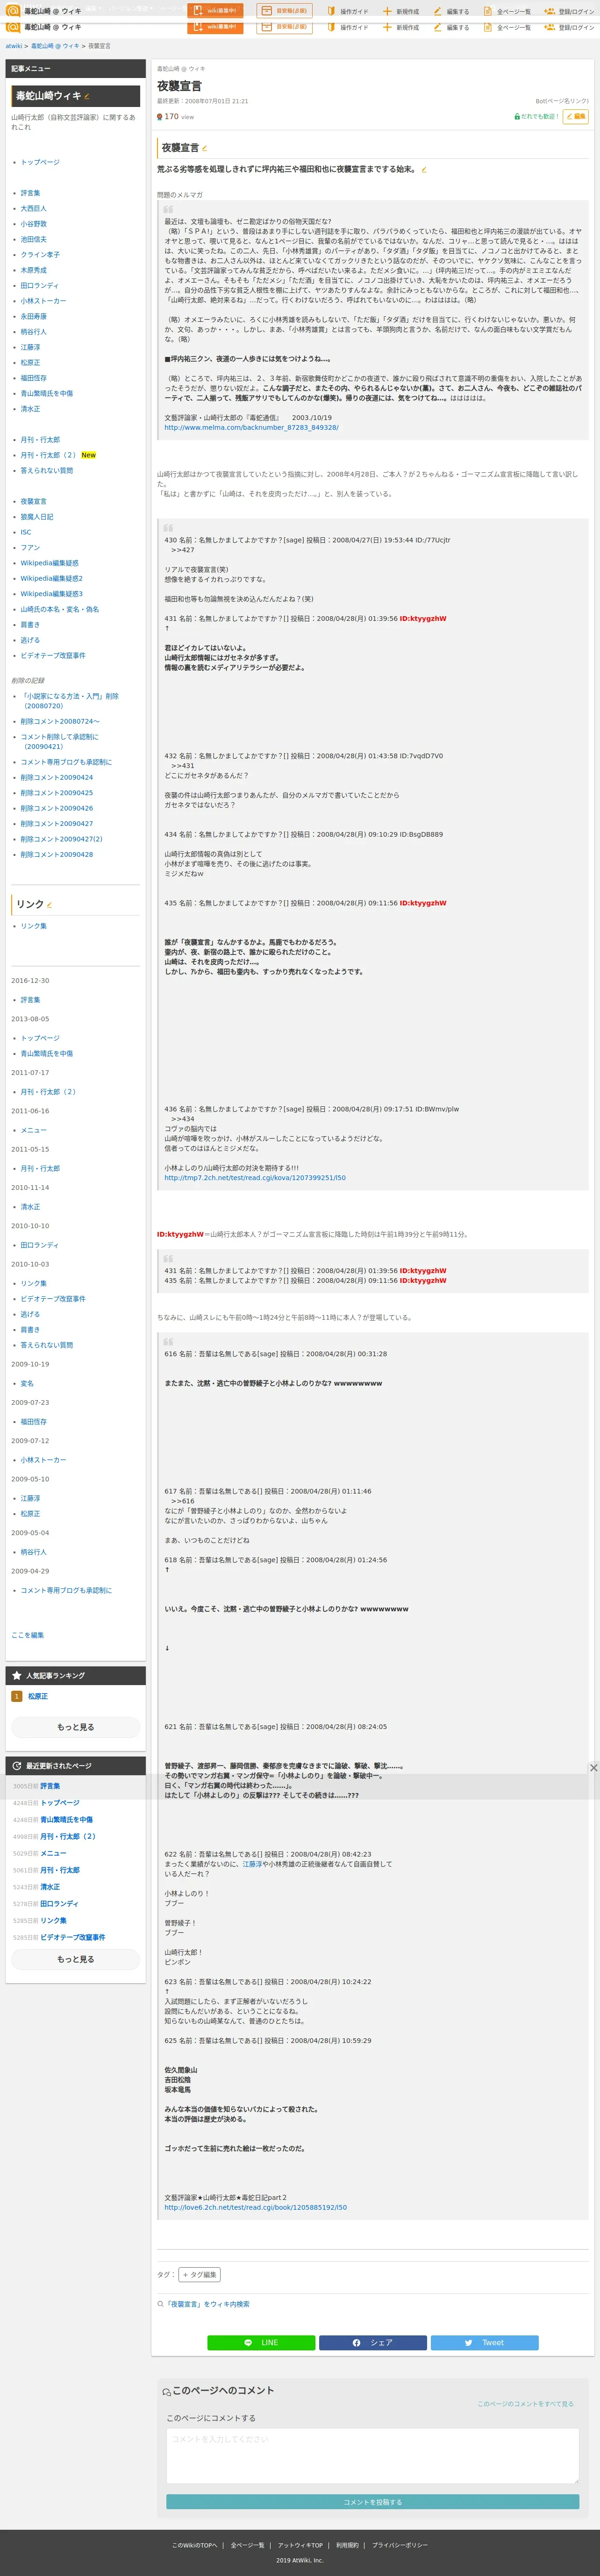Open 小谷野敦 in the 記事メニュー list

[33, 224]
